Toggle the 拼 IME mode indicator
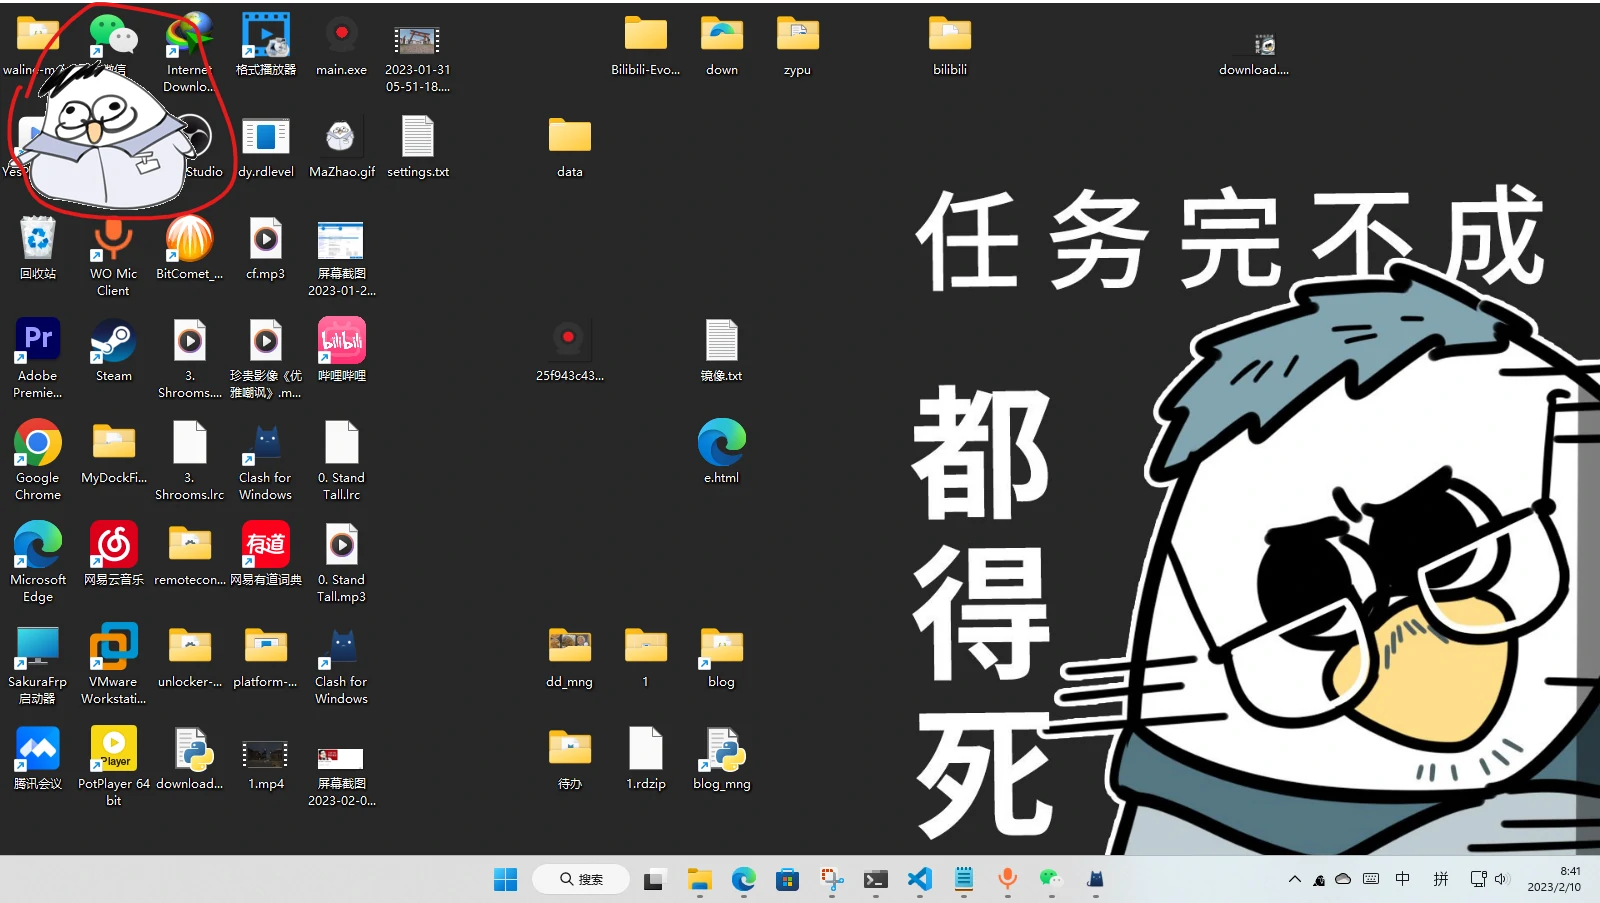 (x=1440, y=879)
